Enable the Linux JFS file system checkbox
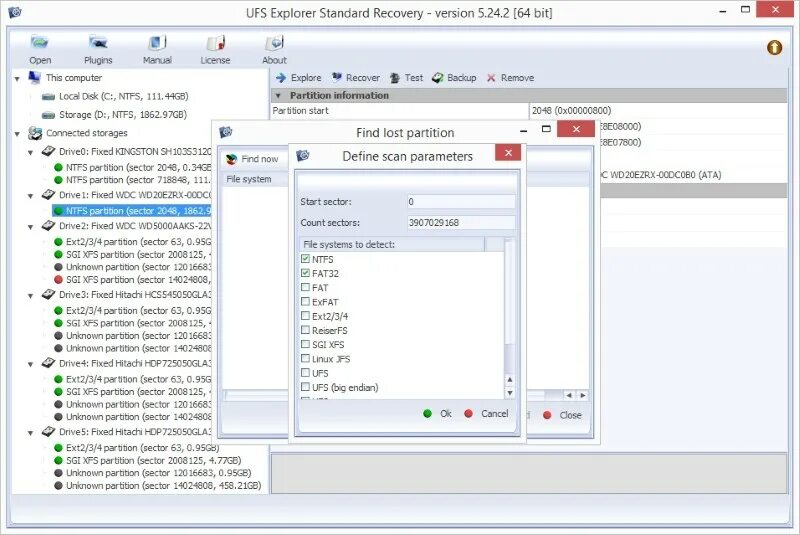 tap(305, 359)
